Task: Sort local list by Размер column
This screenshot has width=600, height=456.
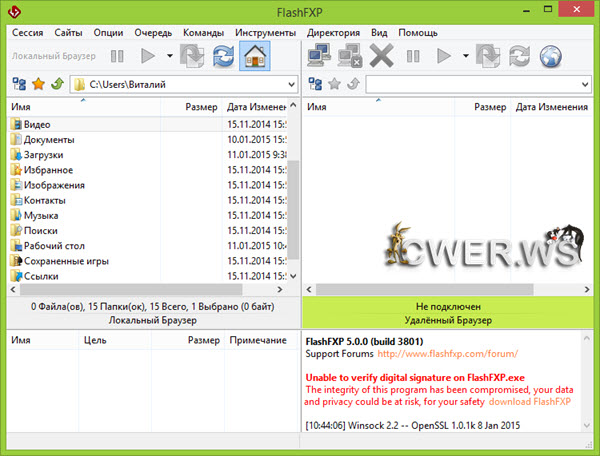Action: (x=201, y=106)
